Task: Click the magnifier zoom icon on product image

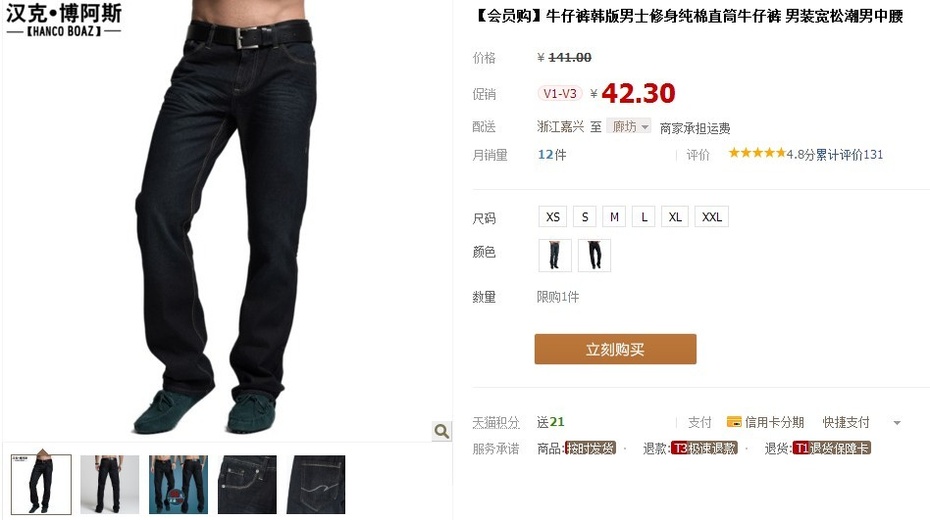Action: (x=441, y=431)
